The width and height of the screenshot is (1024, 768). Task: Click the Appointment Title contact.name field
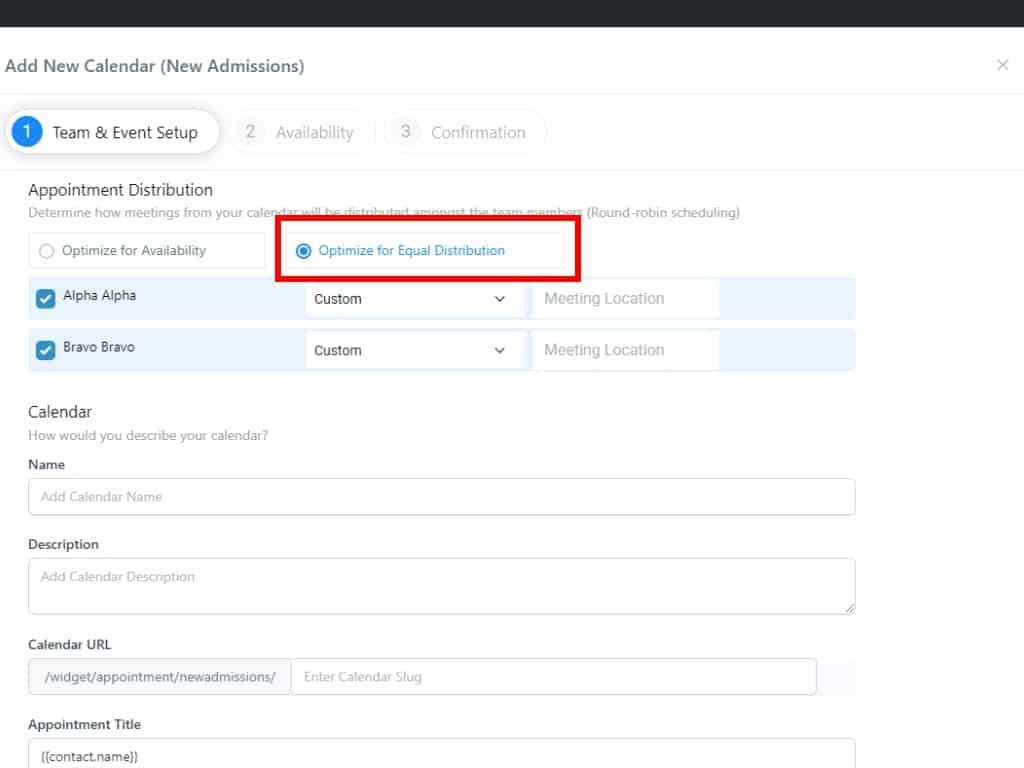pyautogui.click(x=441, y=756)
